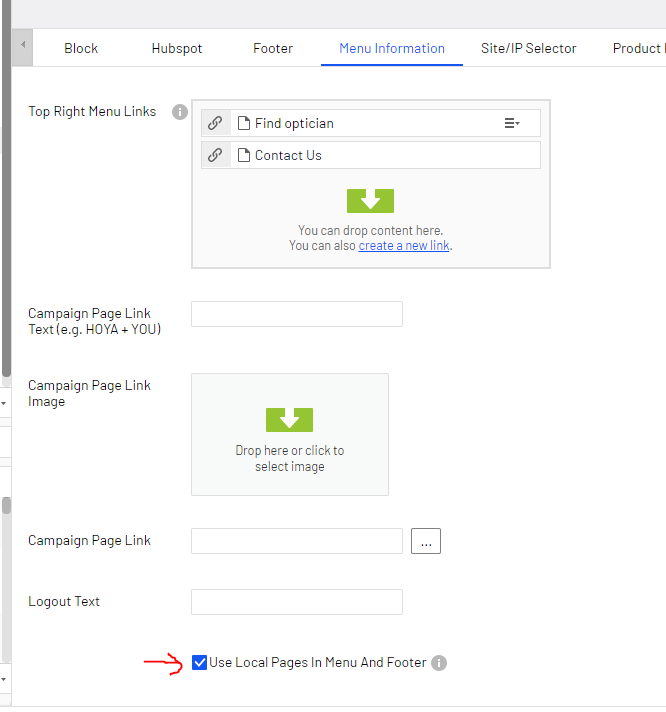Click the link icon beside Find optician

(214, 123)
